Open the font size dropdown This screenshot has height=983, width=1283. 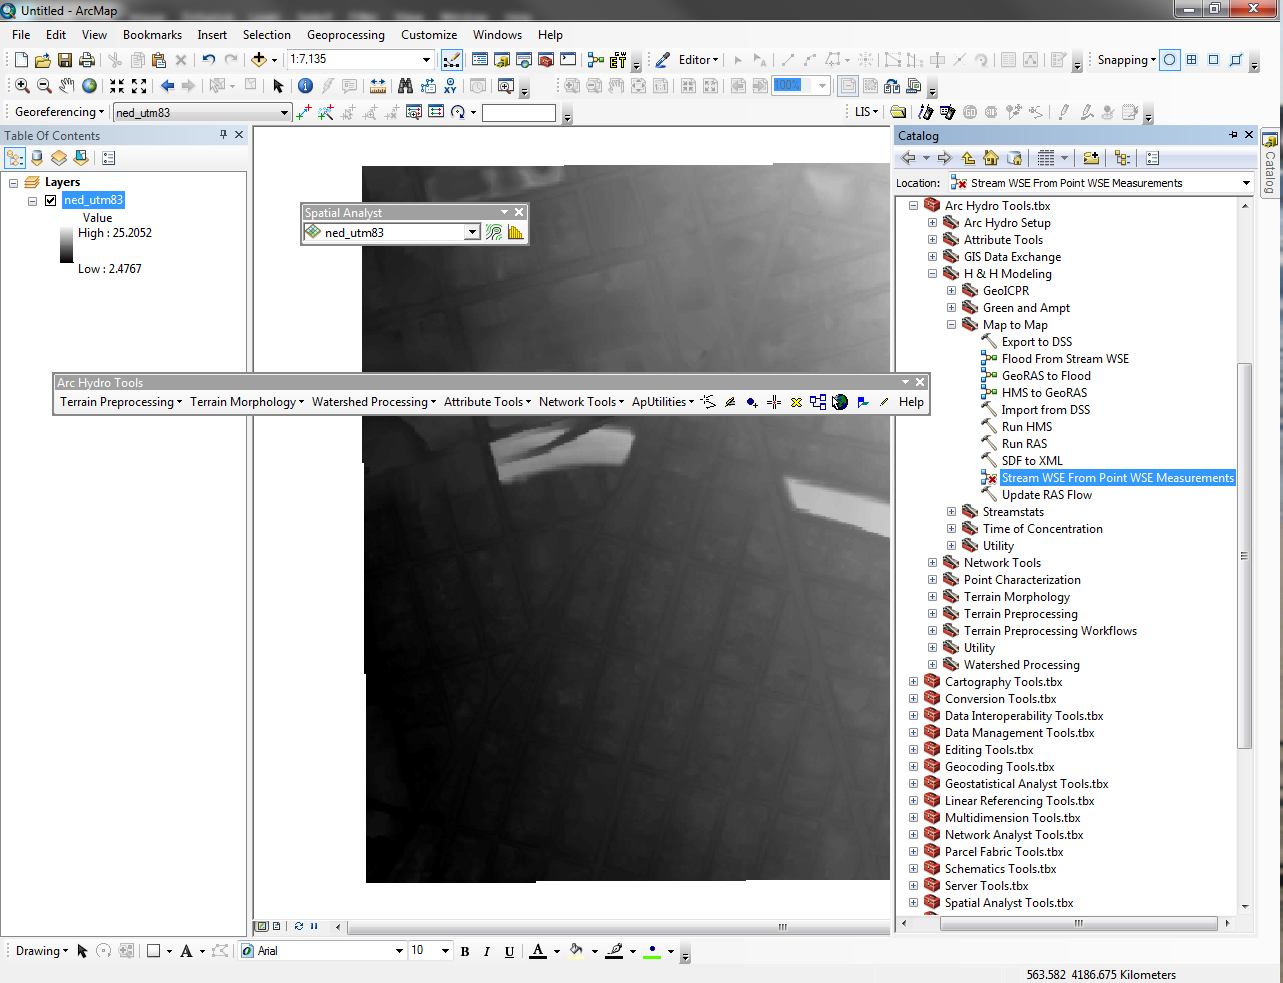(445, 951)
